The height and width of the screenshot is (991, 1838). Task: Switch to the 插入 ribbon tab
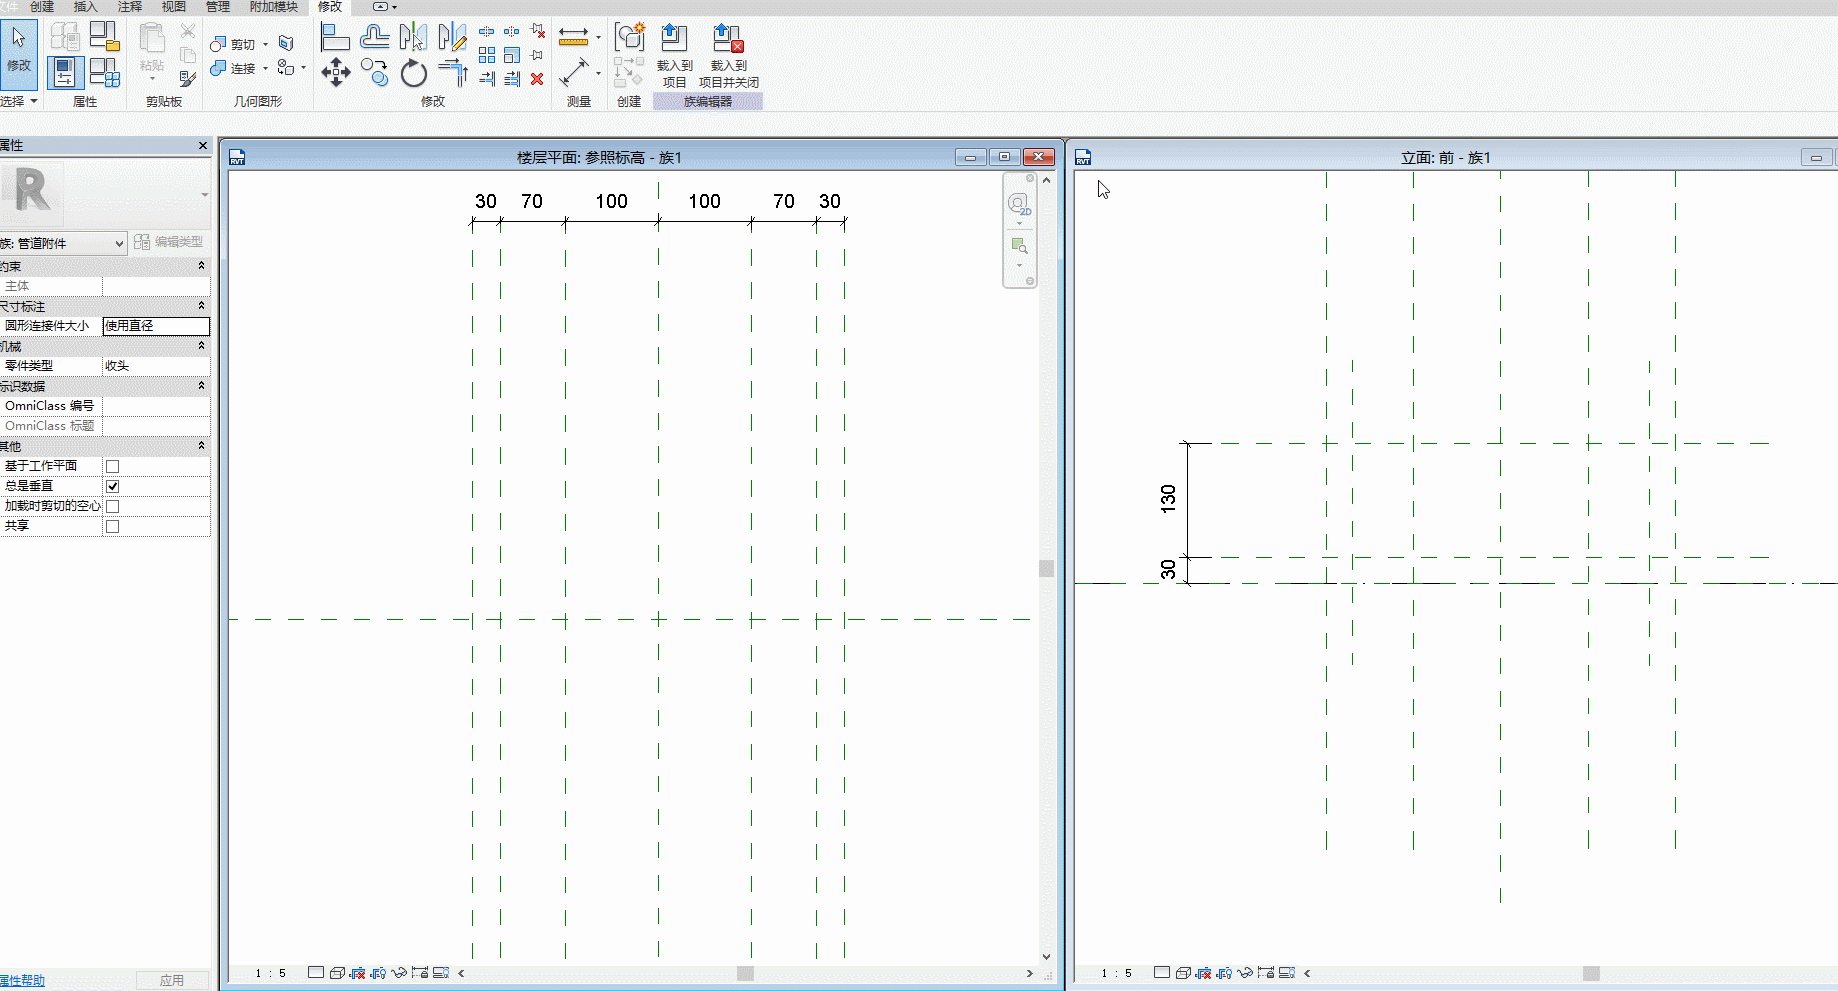tap(86, 7)
